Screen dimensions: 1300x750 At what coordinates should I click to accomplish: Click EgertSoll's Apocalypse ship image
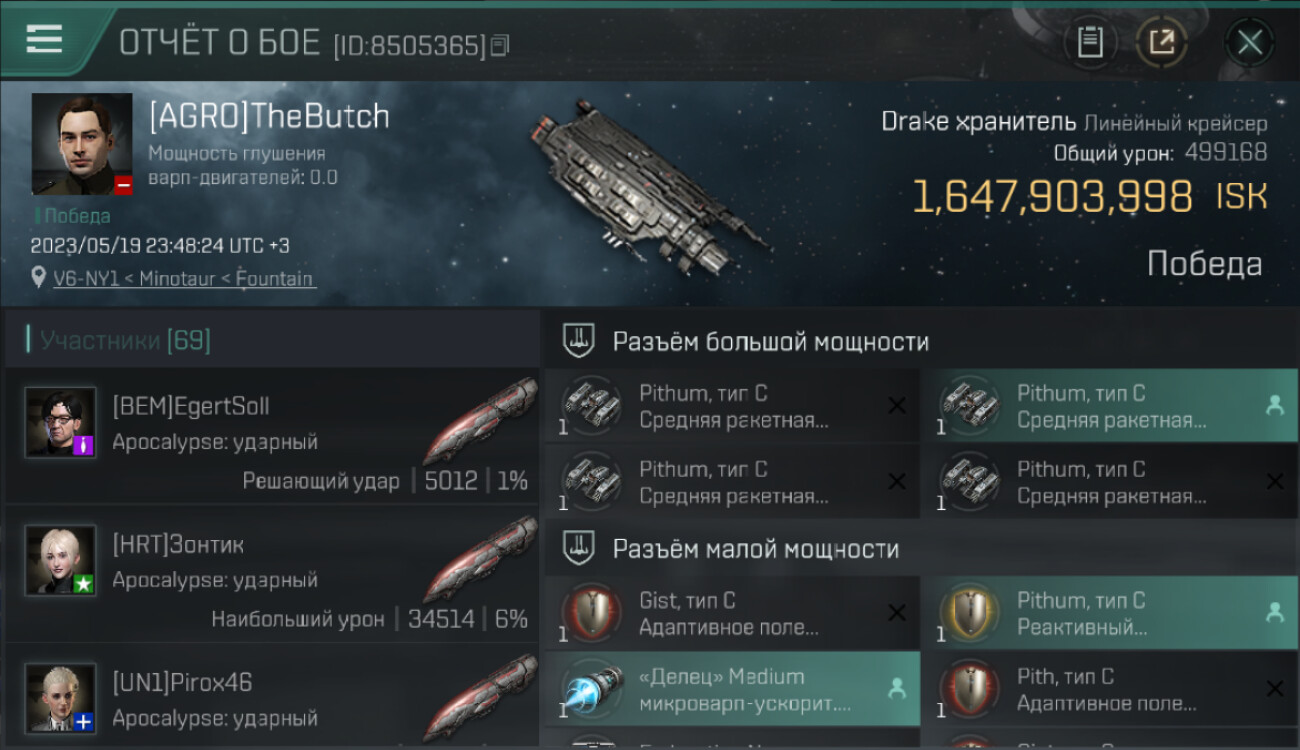[x=480, y=422]
